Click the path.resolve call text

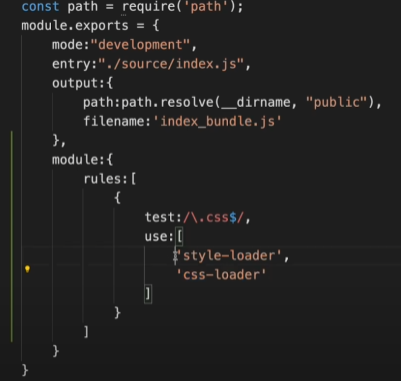tap(167, 102)
